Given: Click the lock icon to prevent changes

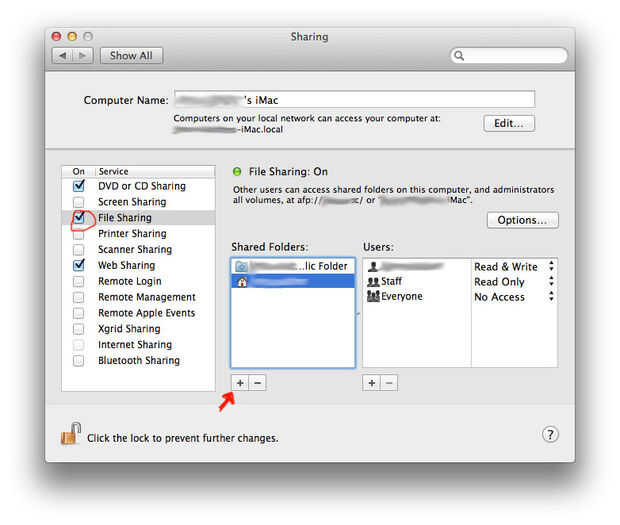Looking at the screenshot, I should click(x=71, y=434).
